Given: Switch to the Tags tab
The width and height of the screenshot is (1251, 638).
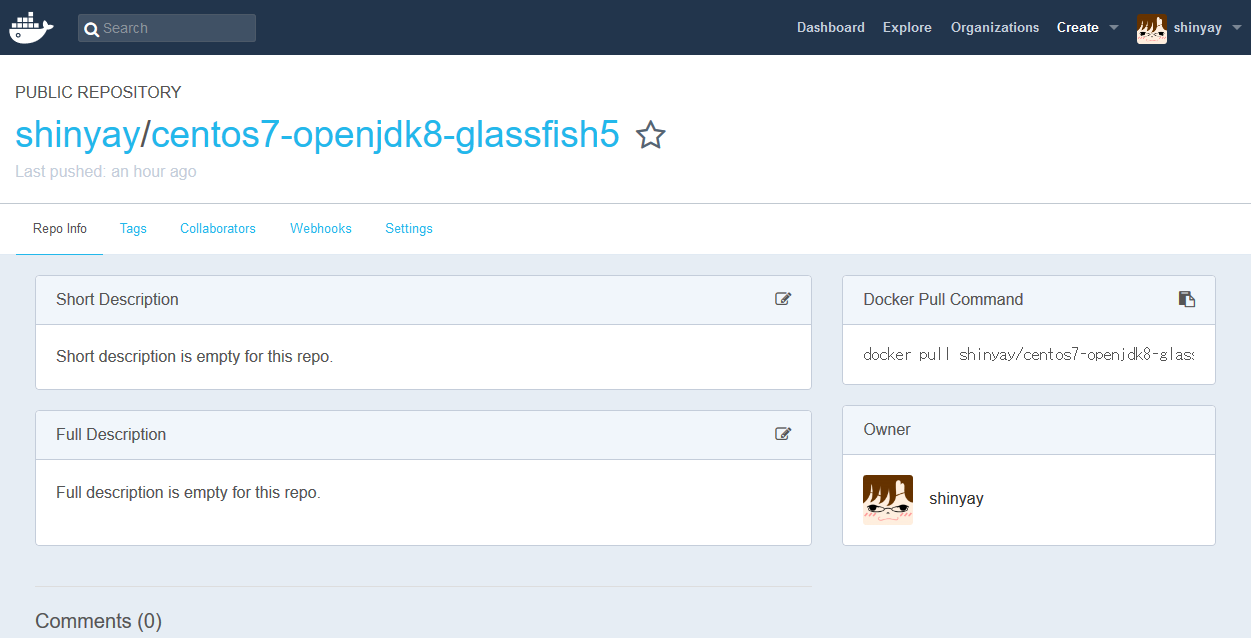Looking at the screenshot, I should [x=133, y=229].
